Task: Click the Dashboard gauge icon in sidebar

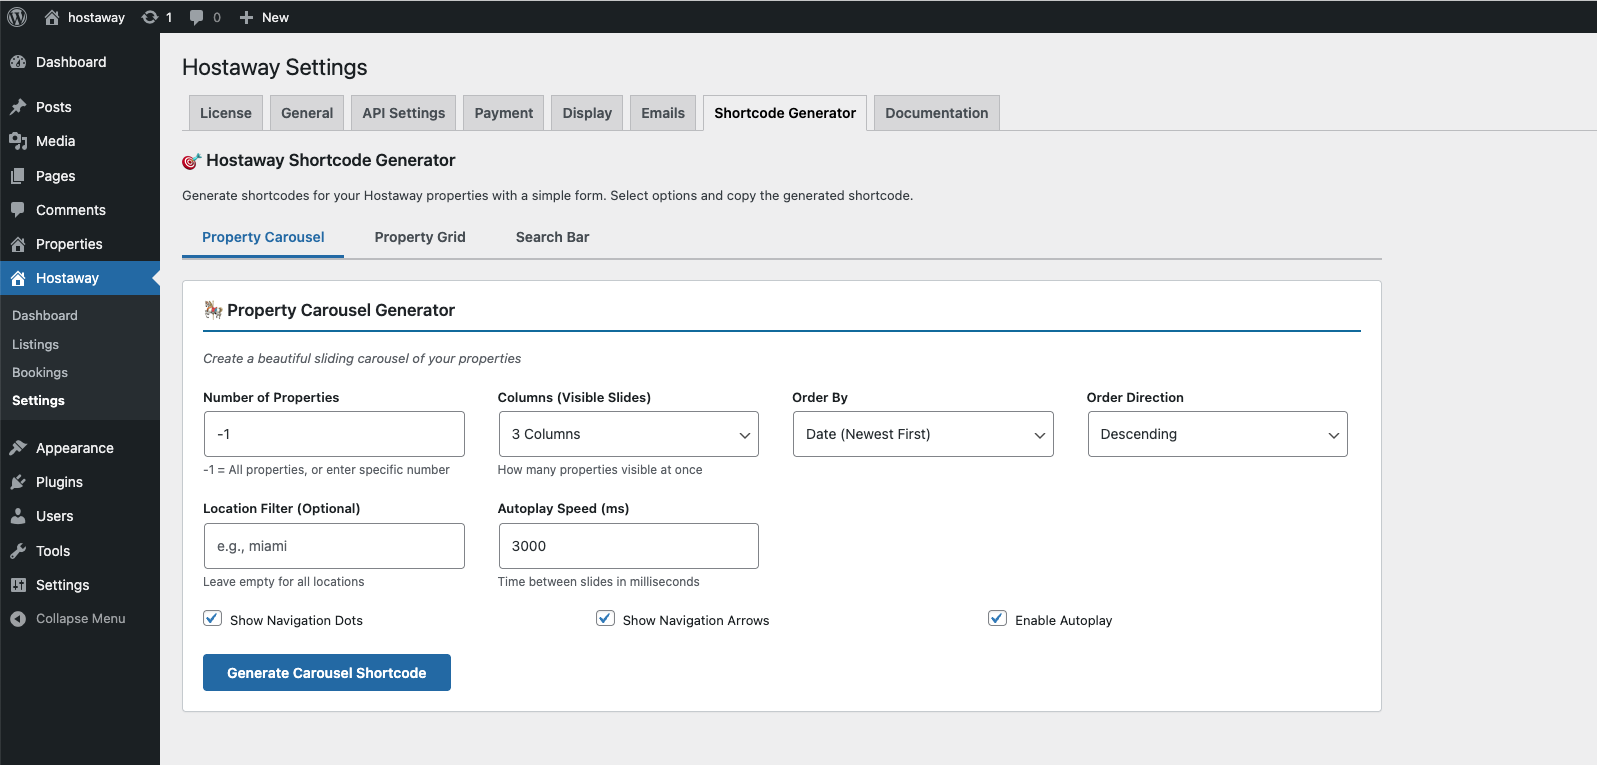Action: (x=18, y=62)
